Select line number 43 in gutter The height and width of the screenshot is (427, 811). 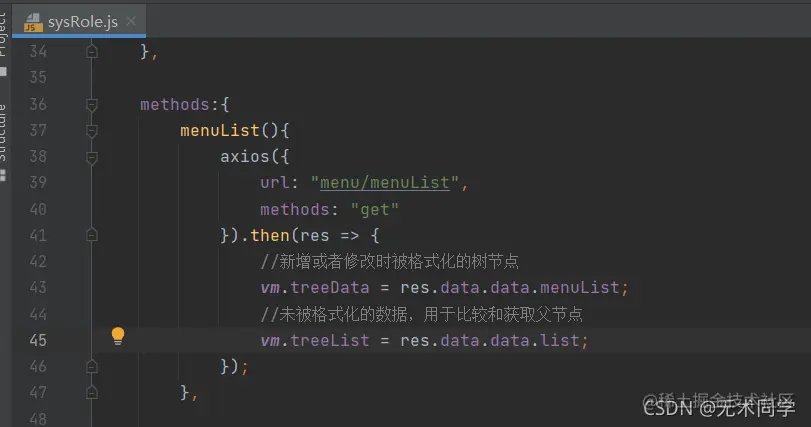click(x=38, y=287)
